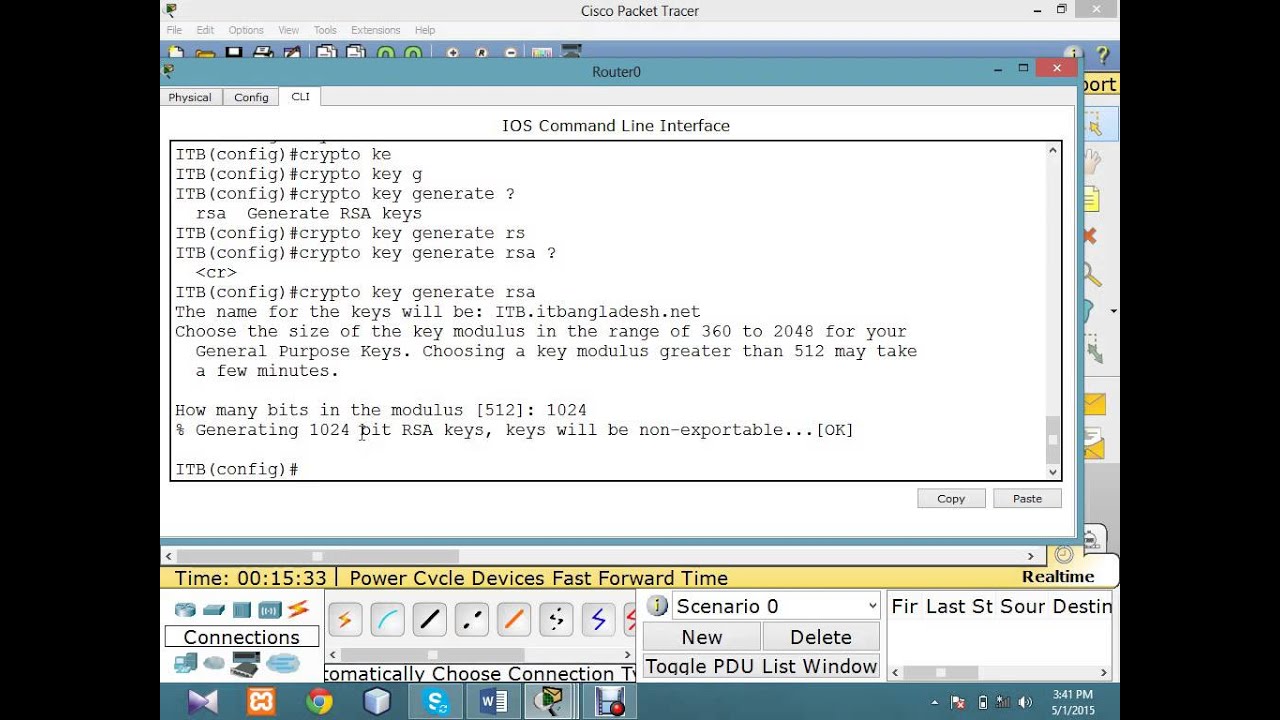Expand the drawing tool dropdown arrow
This screenshot has height=720, width=1280.
coord(1113,312)
